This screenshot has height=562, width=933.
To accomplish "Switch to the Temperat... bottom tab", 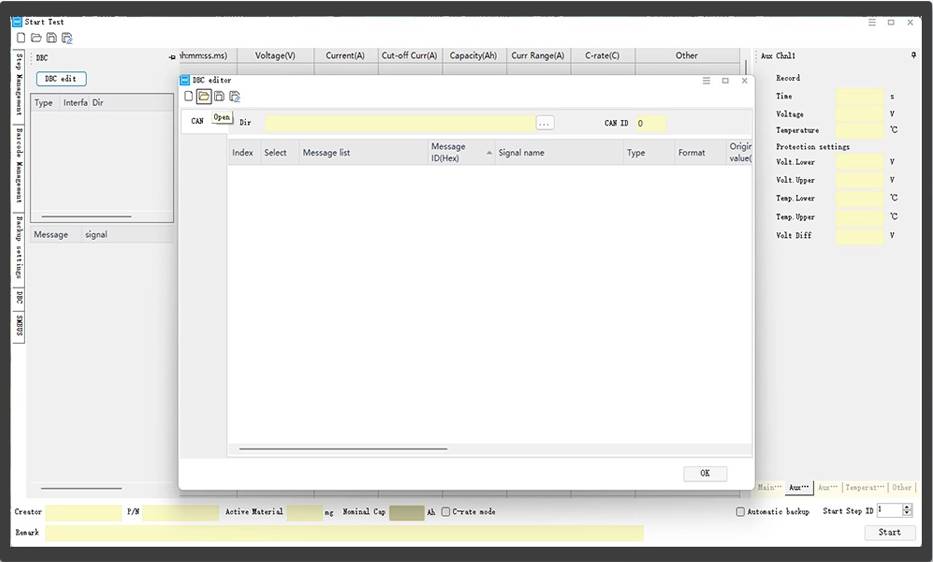I will [865, 488].
